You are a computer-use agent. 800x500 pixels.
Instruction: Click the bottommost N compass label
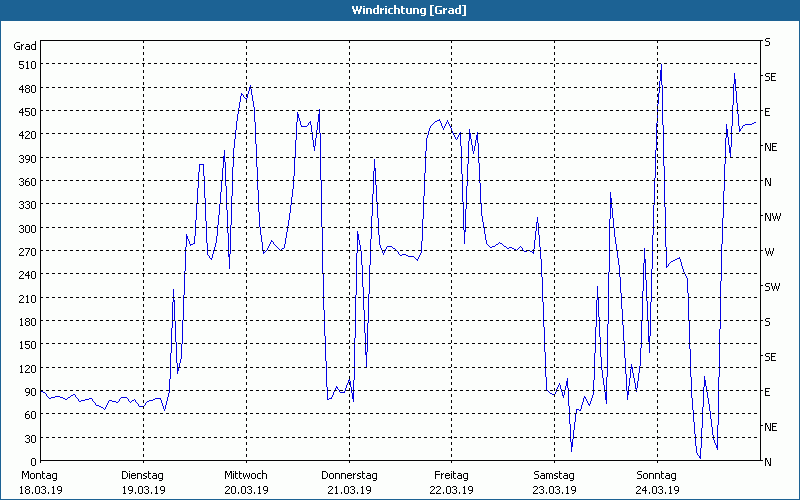768,462
